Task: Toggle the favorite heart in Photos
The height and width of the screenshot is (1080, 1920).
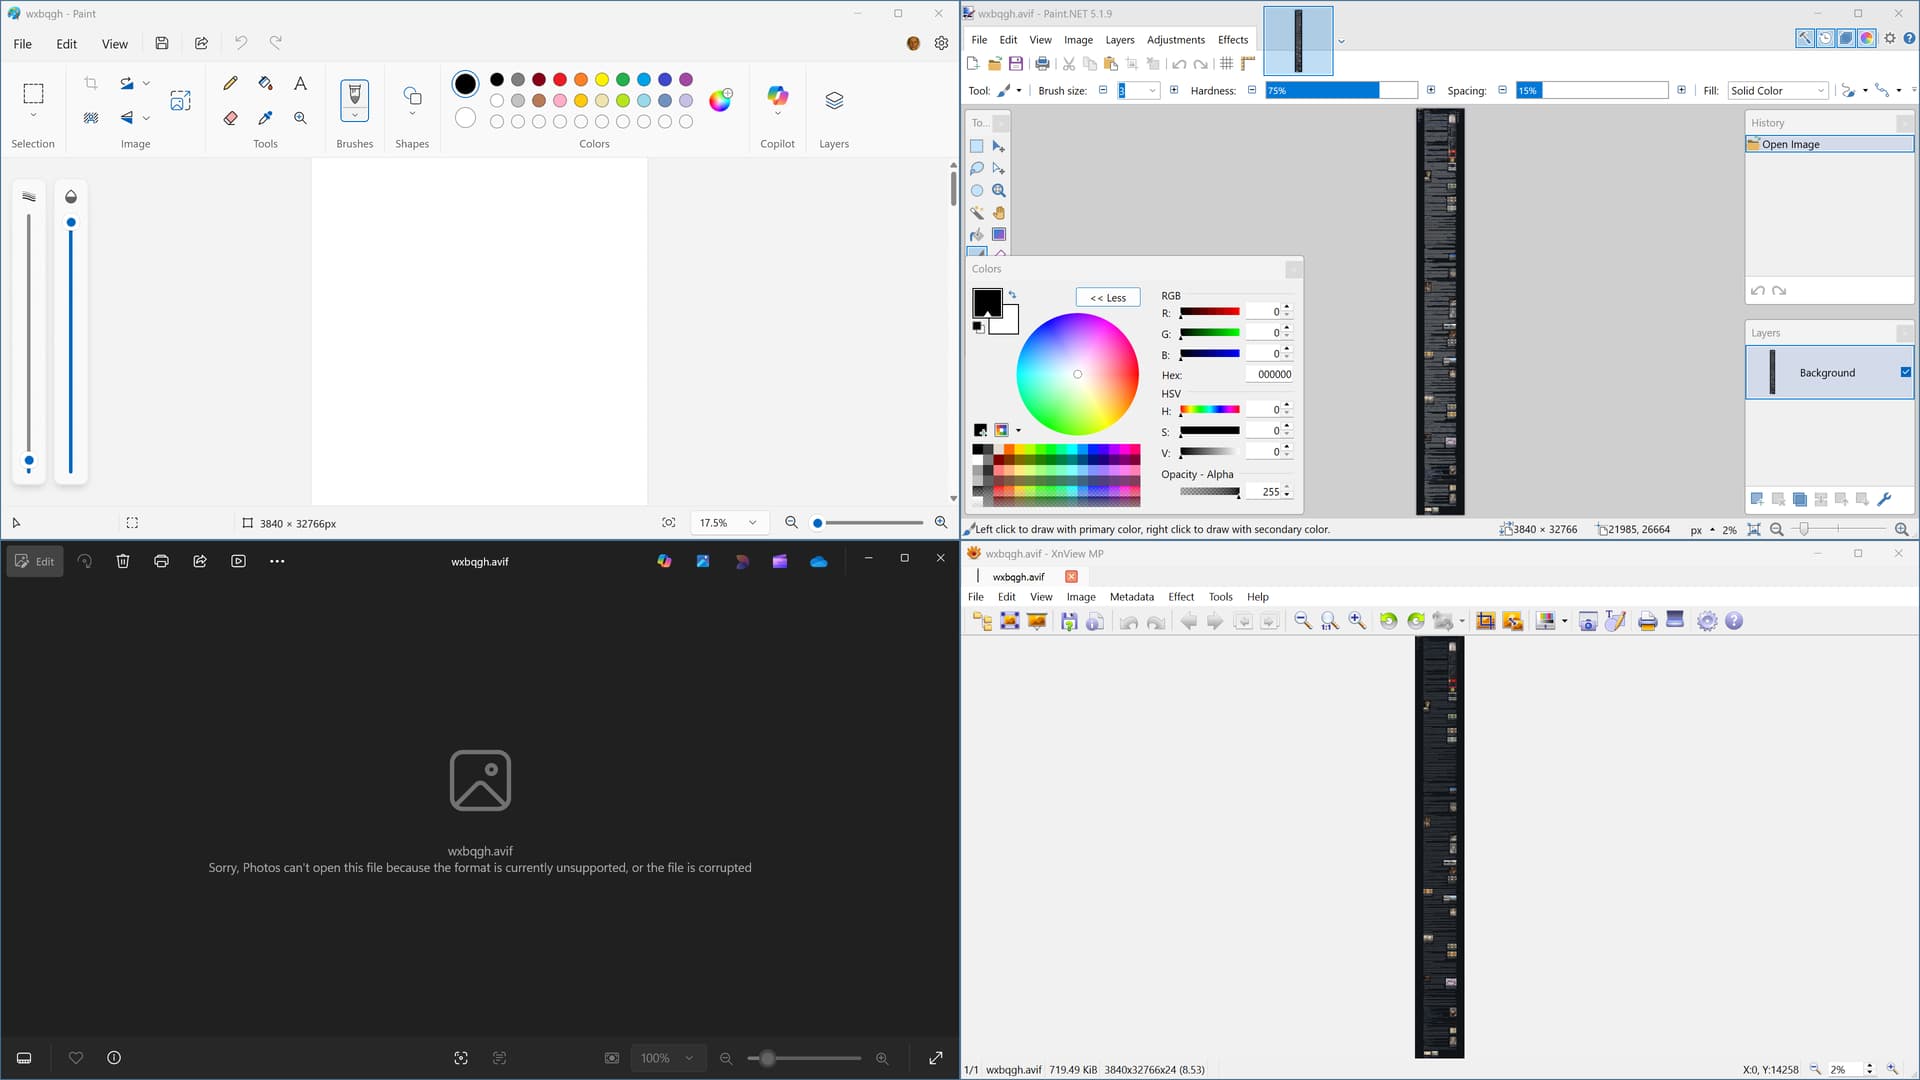Action: [x=76, y=1058]
